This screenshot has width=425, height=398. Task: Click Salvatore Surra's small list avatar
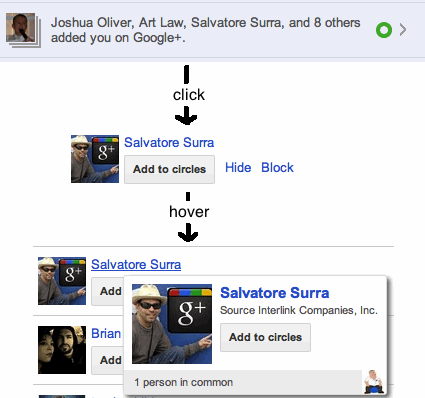click(x=62, y=281)
